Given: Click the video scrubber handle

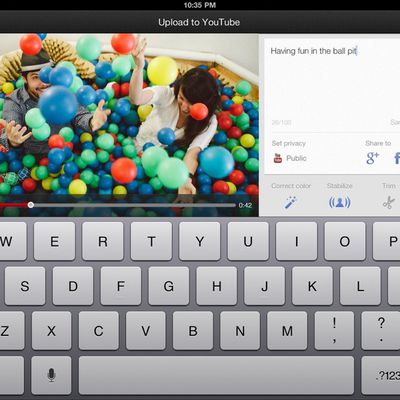Looking at the screenshot, I should coord(31,205).
